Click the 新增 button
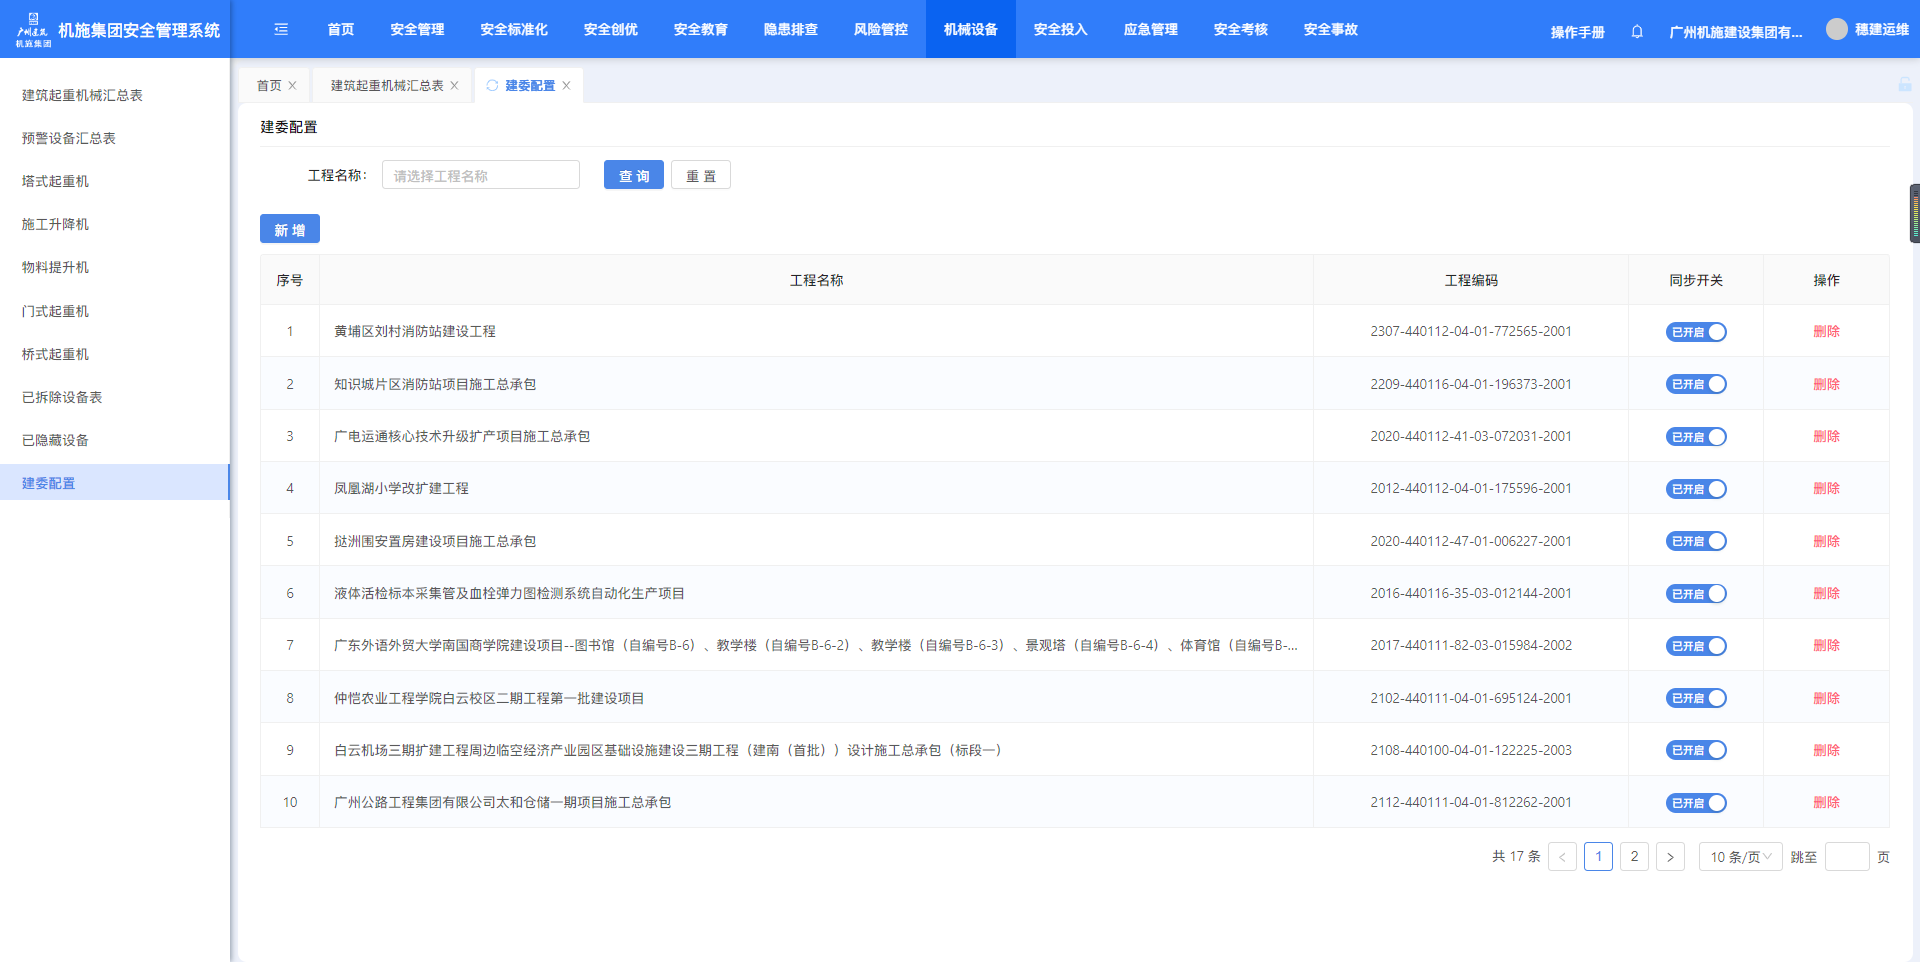 coord(290,230)
